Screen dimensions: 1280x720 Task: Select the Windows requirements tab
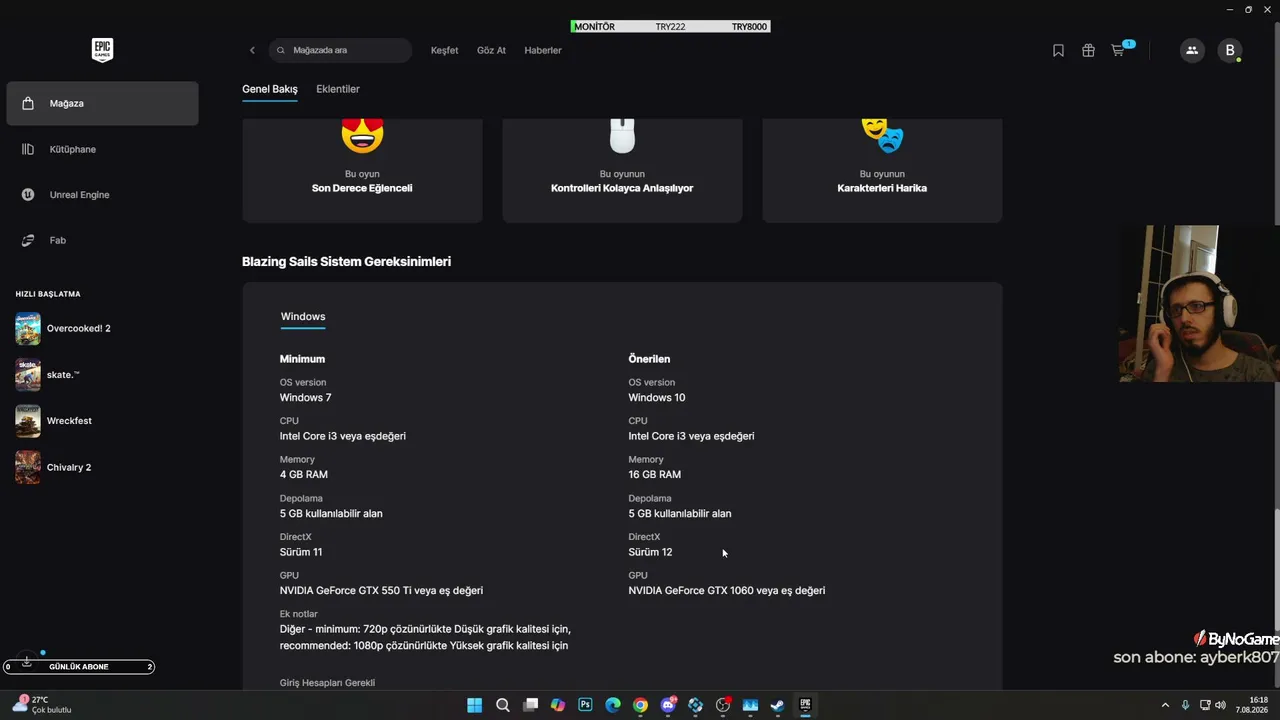tap(303, 317)
